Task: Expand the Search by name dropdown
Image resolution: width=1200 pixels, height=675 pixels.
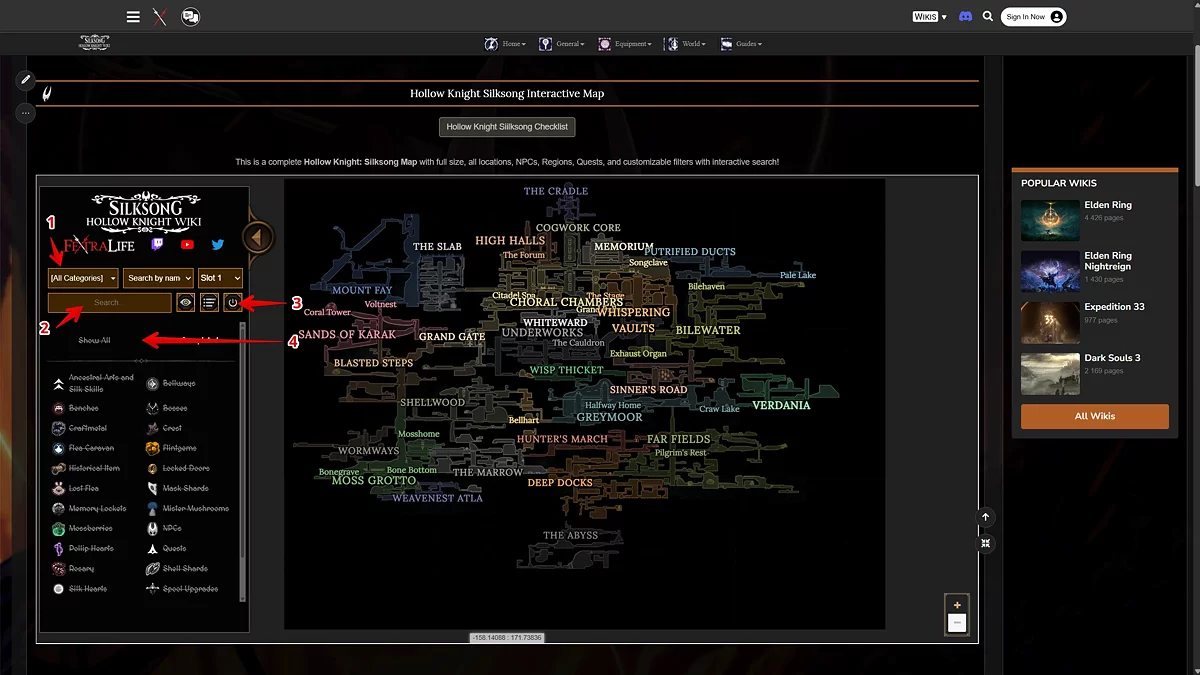Action: point(158,278)
